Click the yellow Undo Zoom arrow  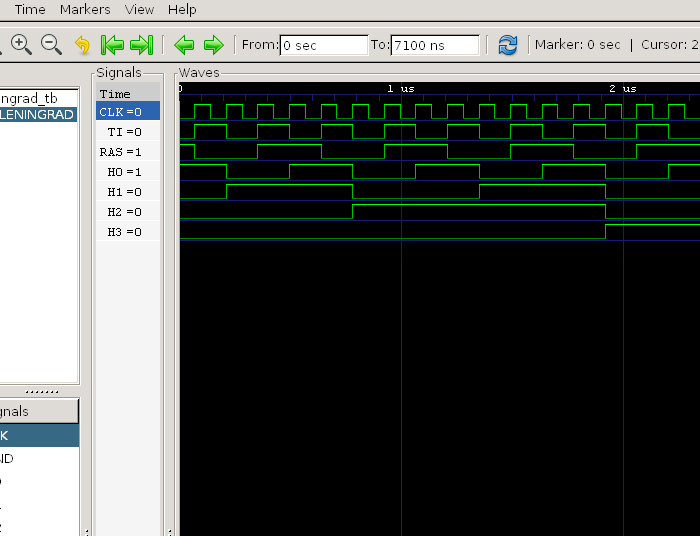[82, 45]
